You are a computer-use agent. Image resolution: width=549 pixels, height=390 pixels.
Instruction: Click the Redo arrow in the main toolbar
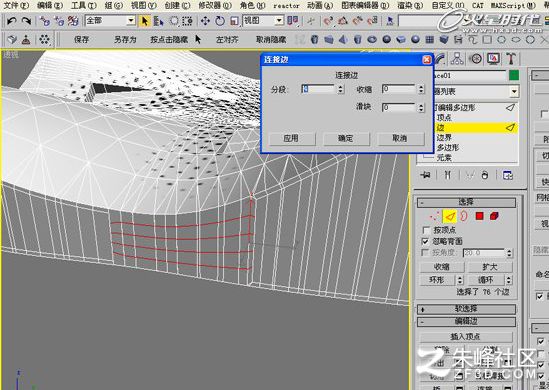(26, 21)
